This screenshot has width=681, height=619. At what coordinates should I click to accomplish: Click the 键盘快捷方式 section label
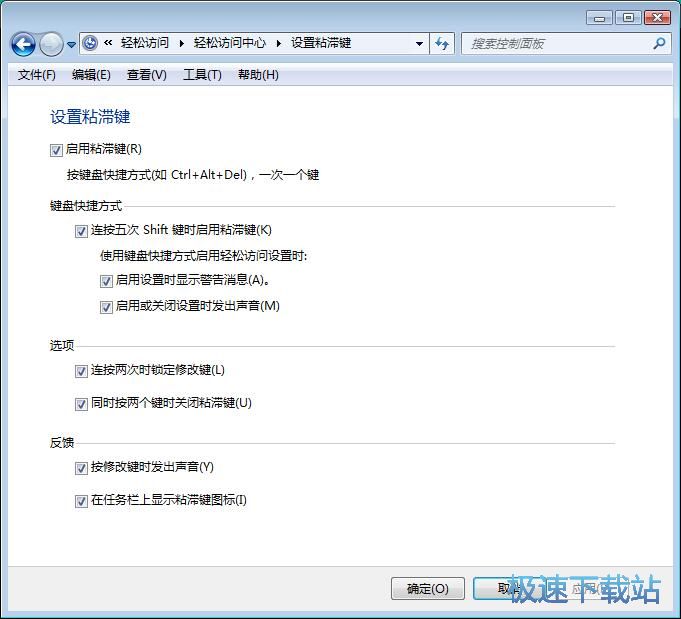point(86,206)
